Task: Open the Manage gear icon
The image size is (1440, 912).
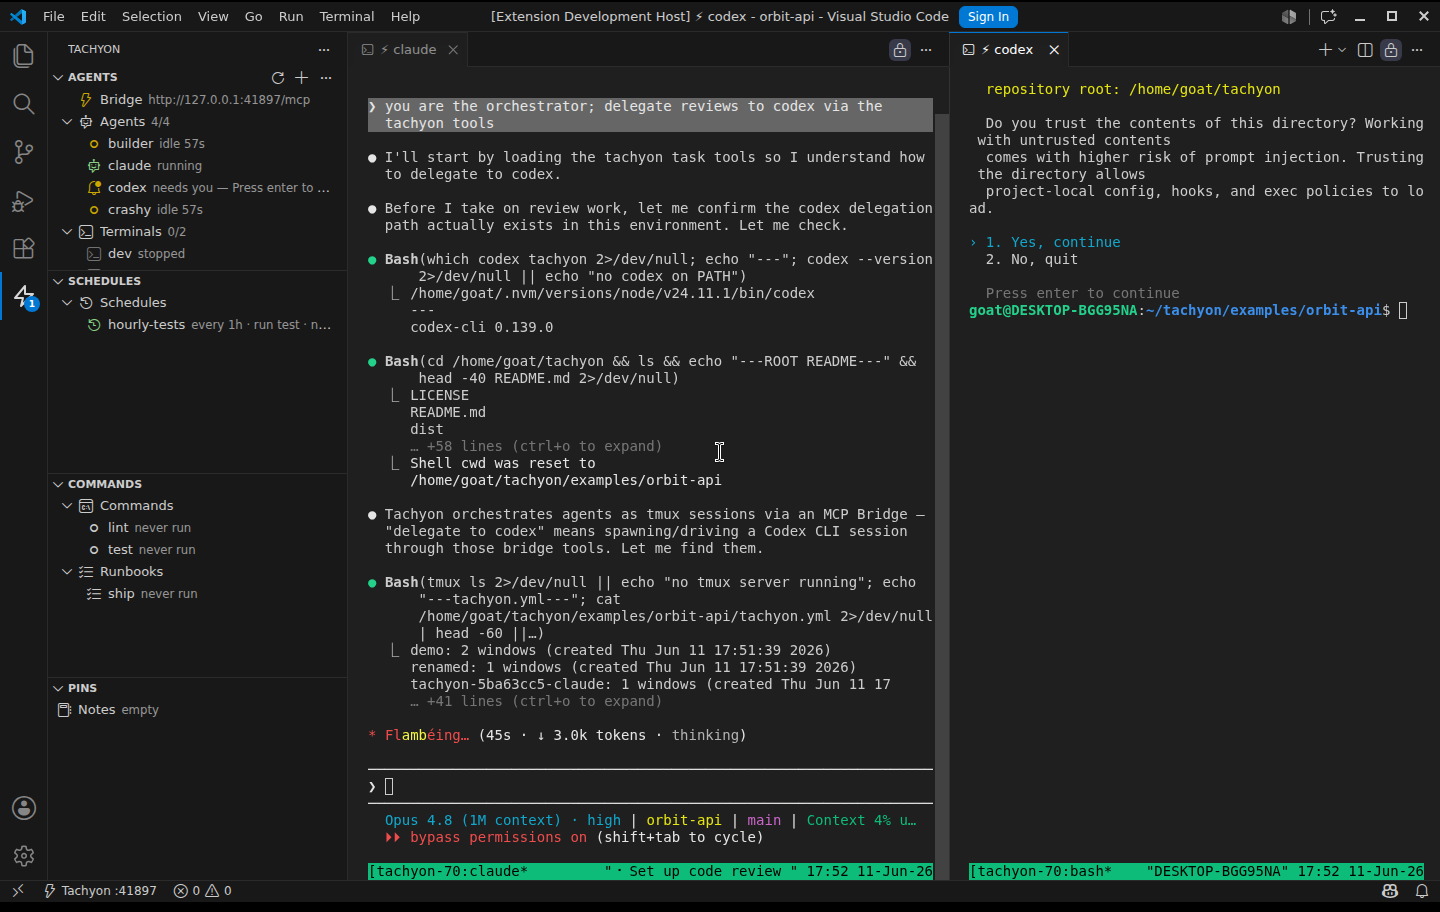Action: (24, 856)
